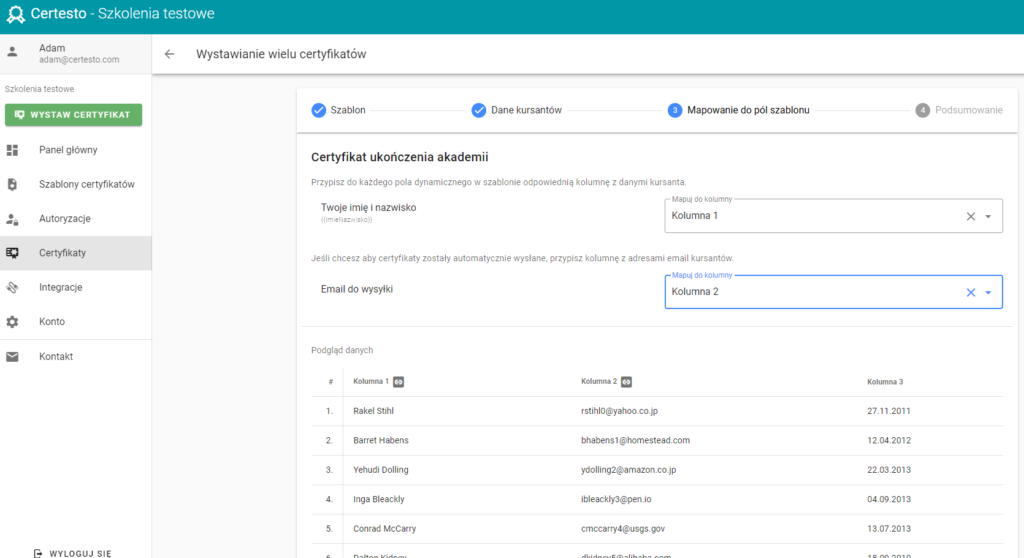1024x558 pixels.
Task: Click the date 12.04.2012 cell
Action: click(x=889, y=440)
